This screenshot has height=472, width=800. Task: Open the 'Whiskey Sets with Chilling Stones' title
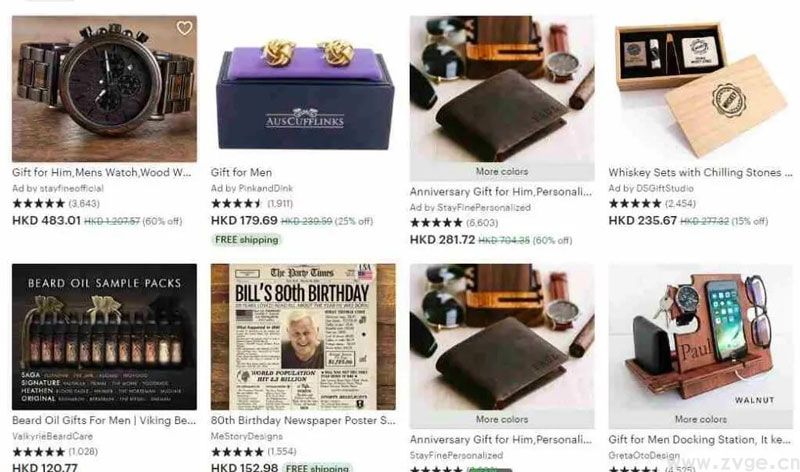tap(700, 172)
